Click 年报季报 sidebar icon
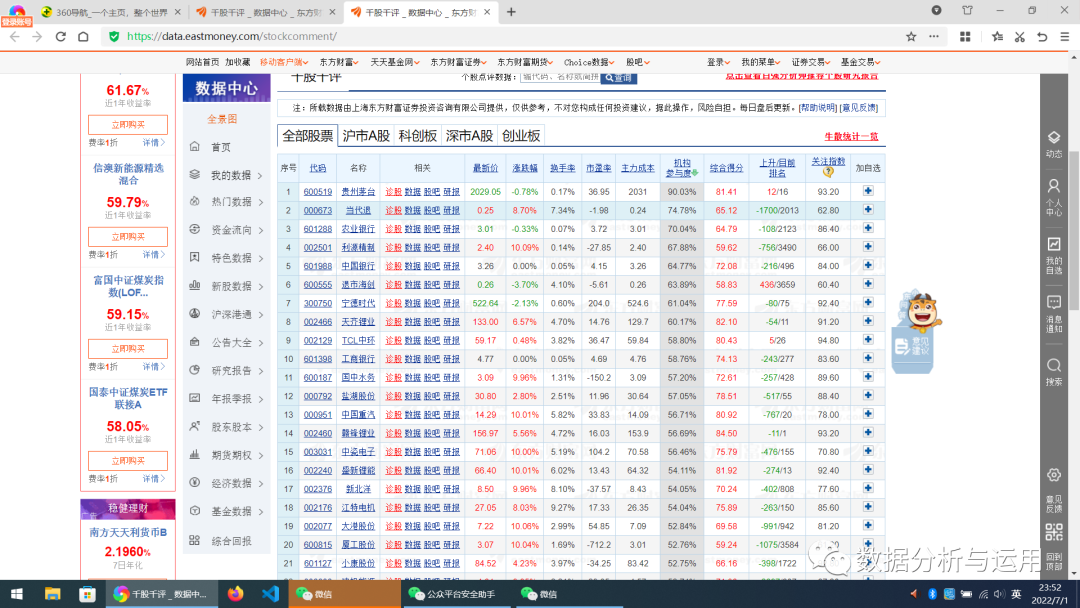 tap(195, 398)
